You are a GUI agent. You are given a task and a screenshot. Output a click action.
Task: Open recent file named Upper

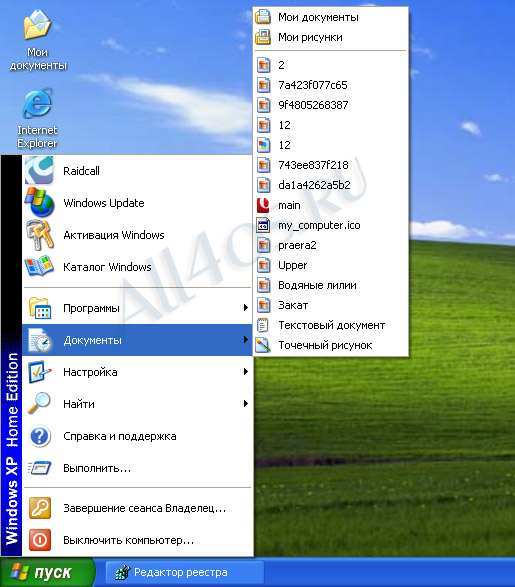coord(330,265)
